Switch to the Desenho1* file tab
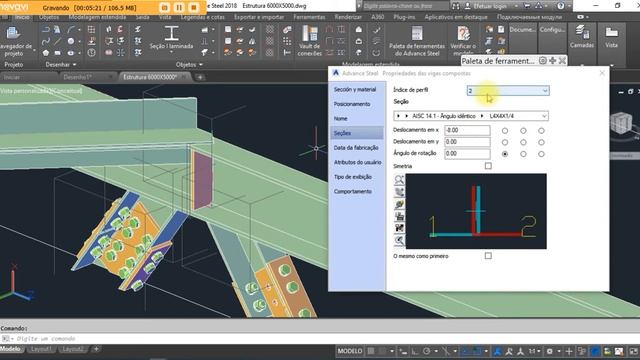This screenshot has height=360, width=640. point(77,77)
